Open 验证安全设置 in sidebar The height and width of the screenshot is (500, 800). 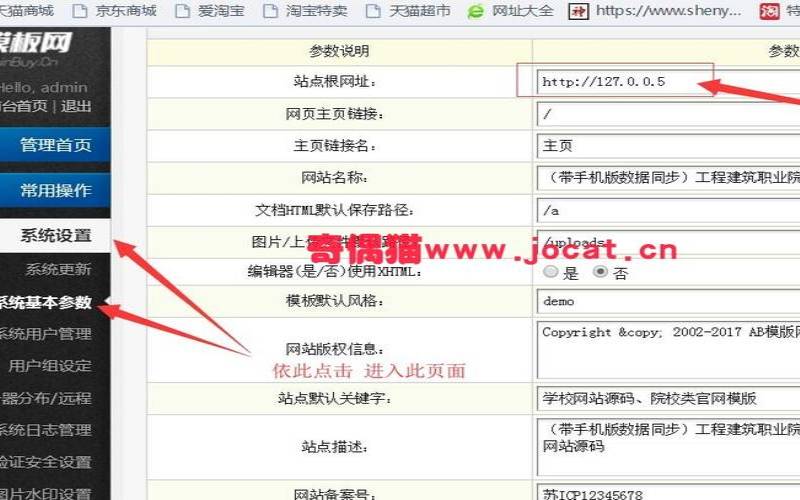click(45, 462)
